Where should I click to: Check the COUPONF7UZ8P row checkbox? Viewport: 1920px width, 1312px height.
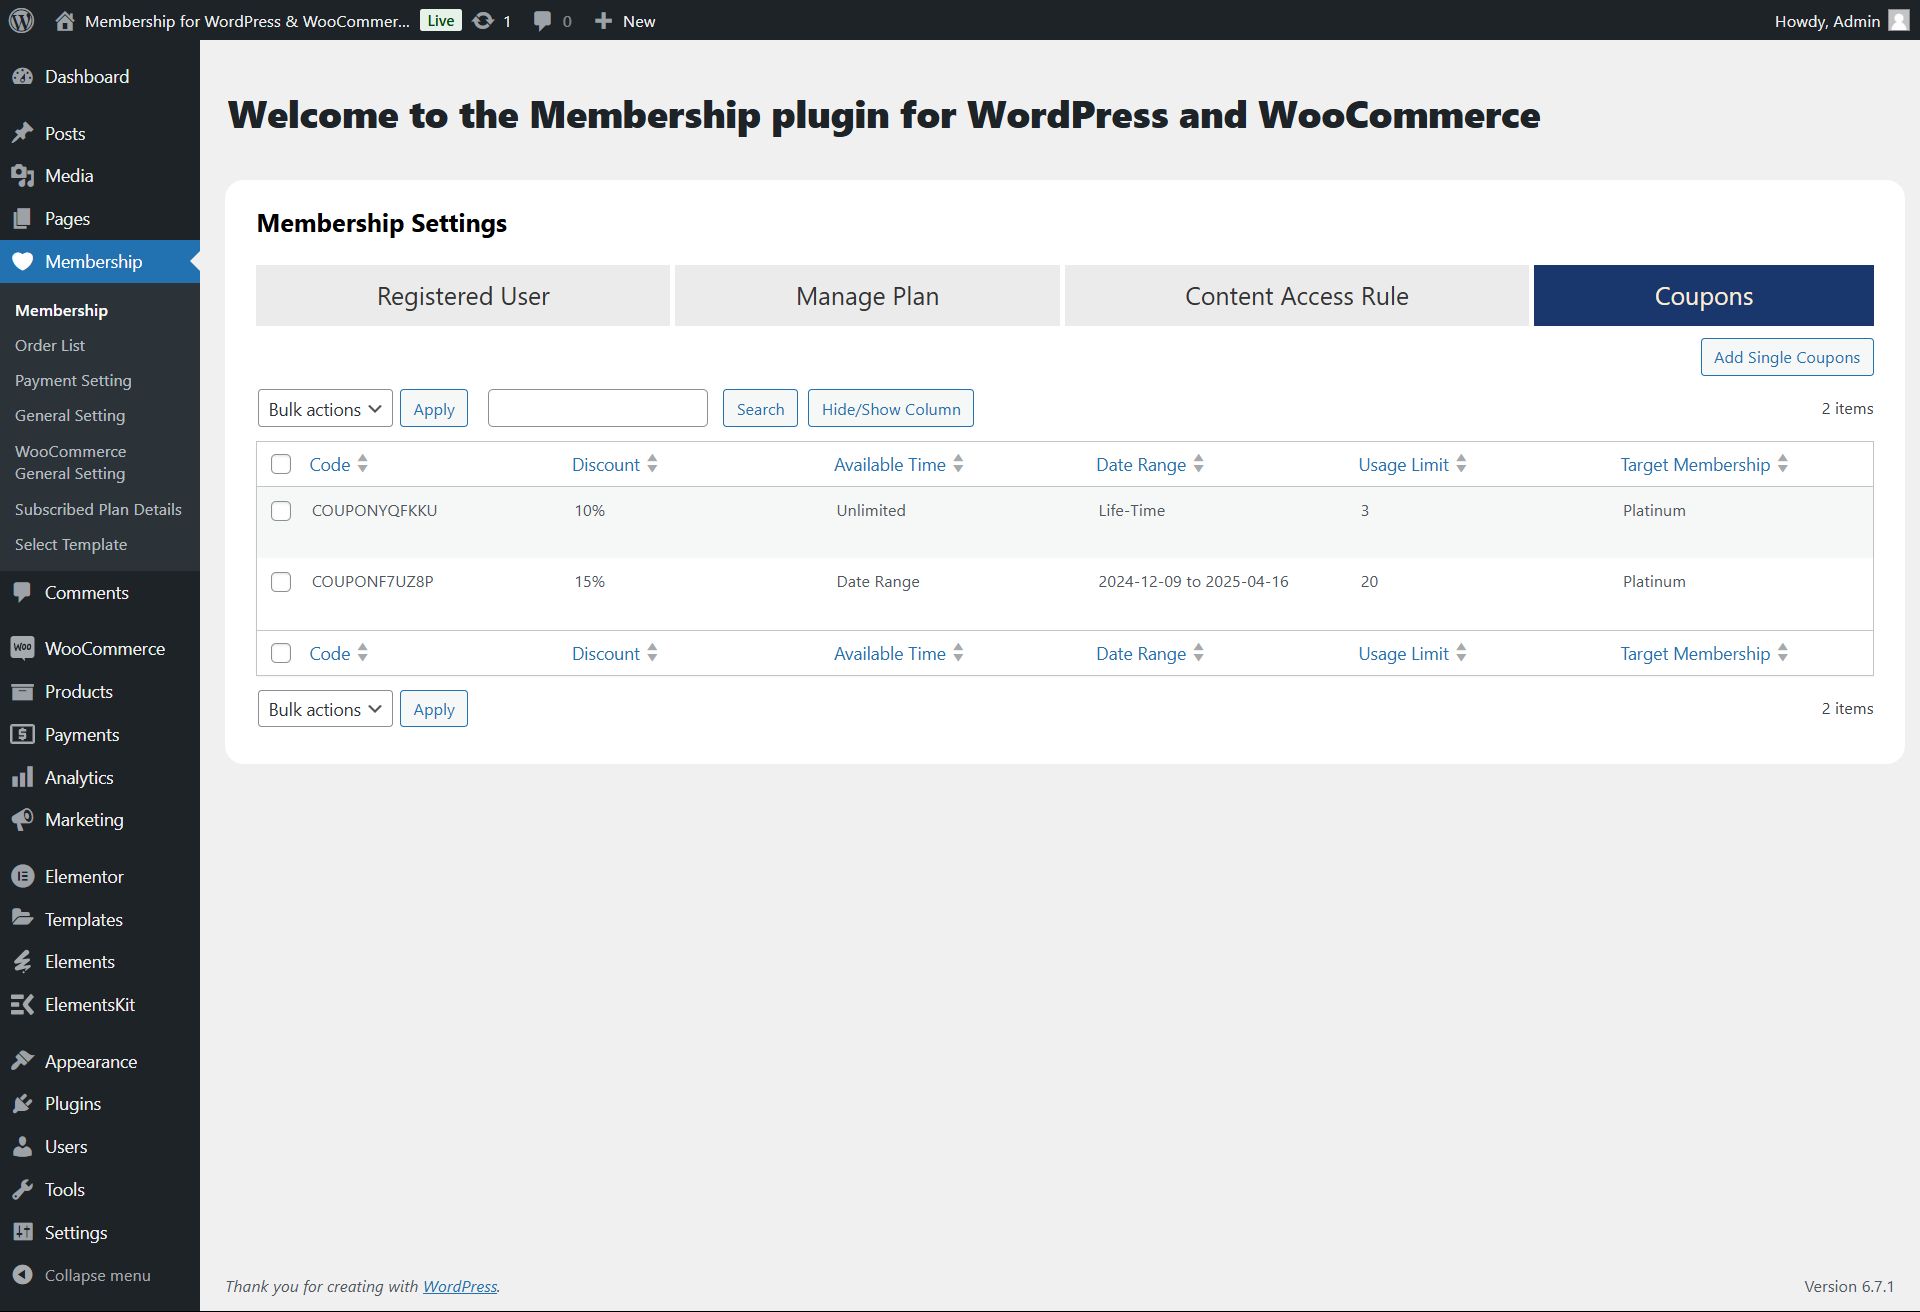click(281, 582)
